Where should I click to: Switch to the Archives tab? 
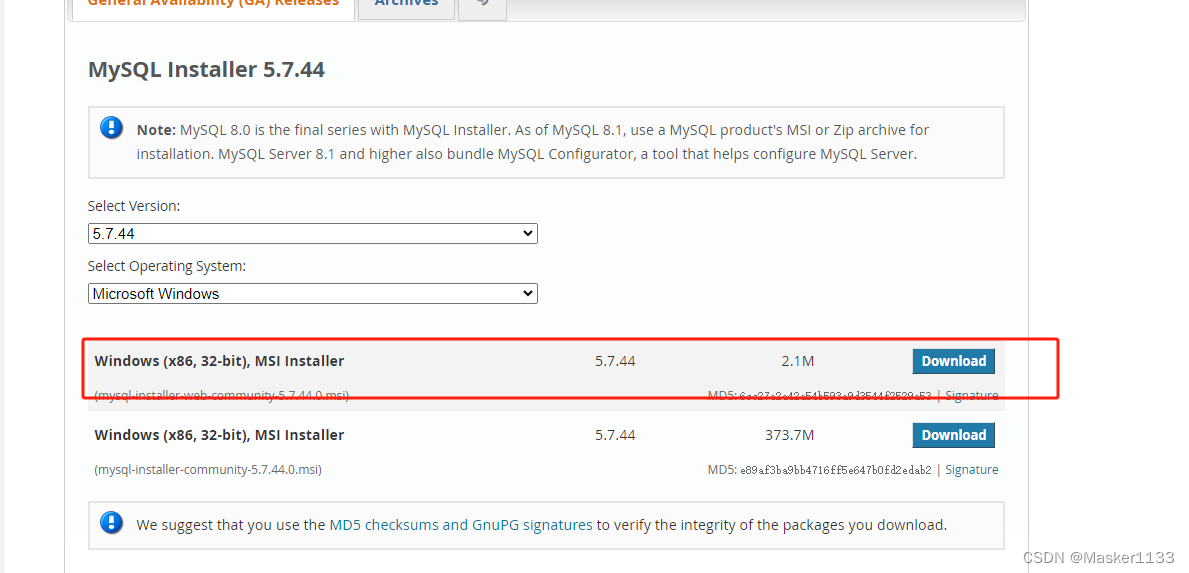point(406,6)
